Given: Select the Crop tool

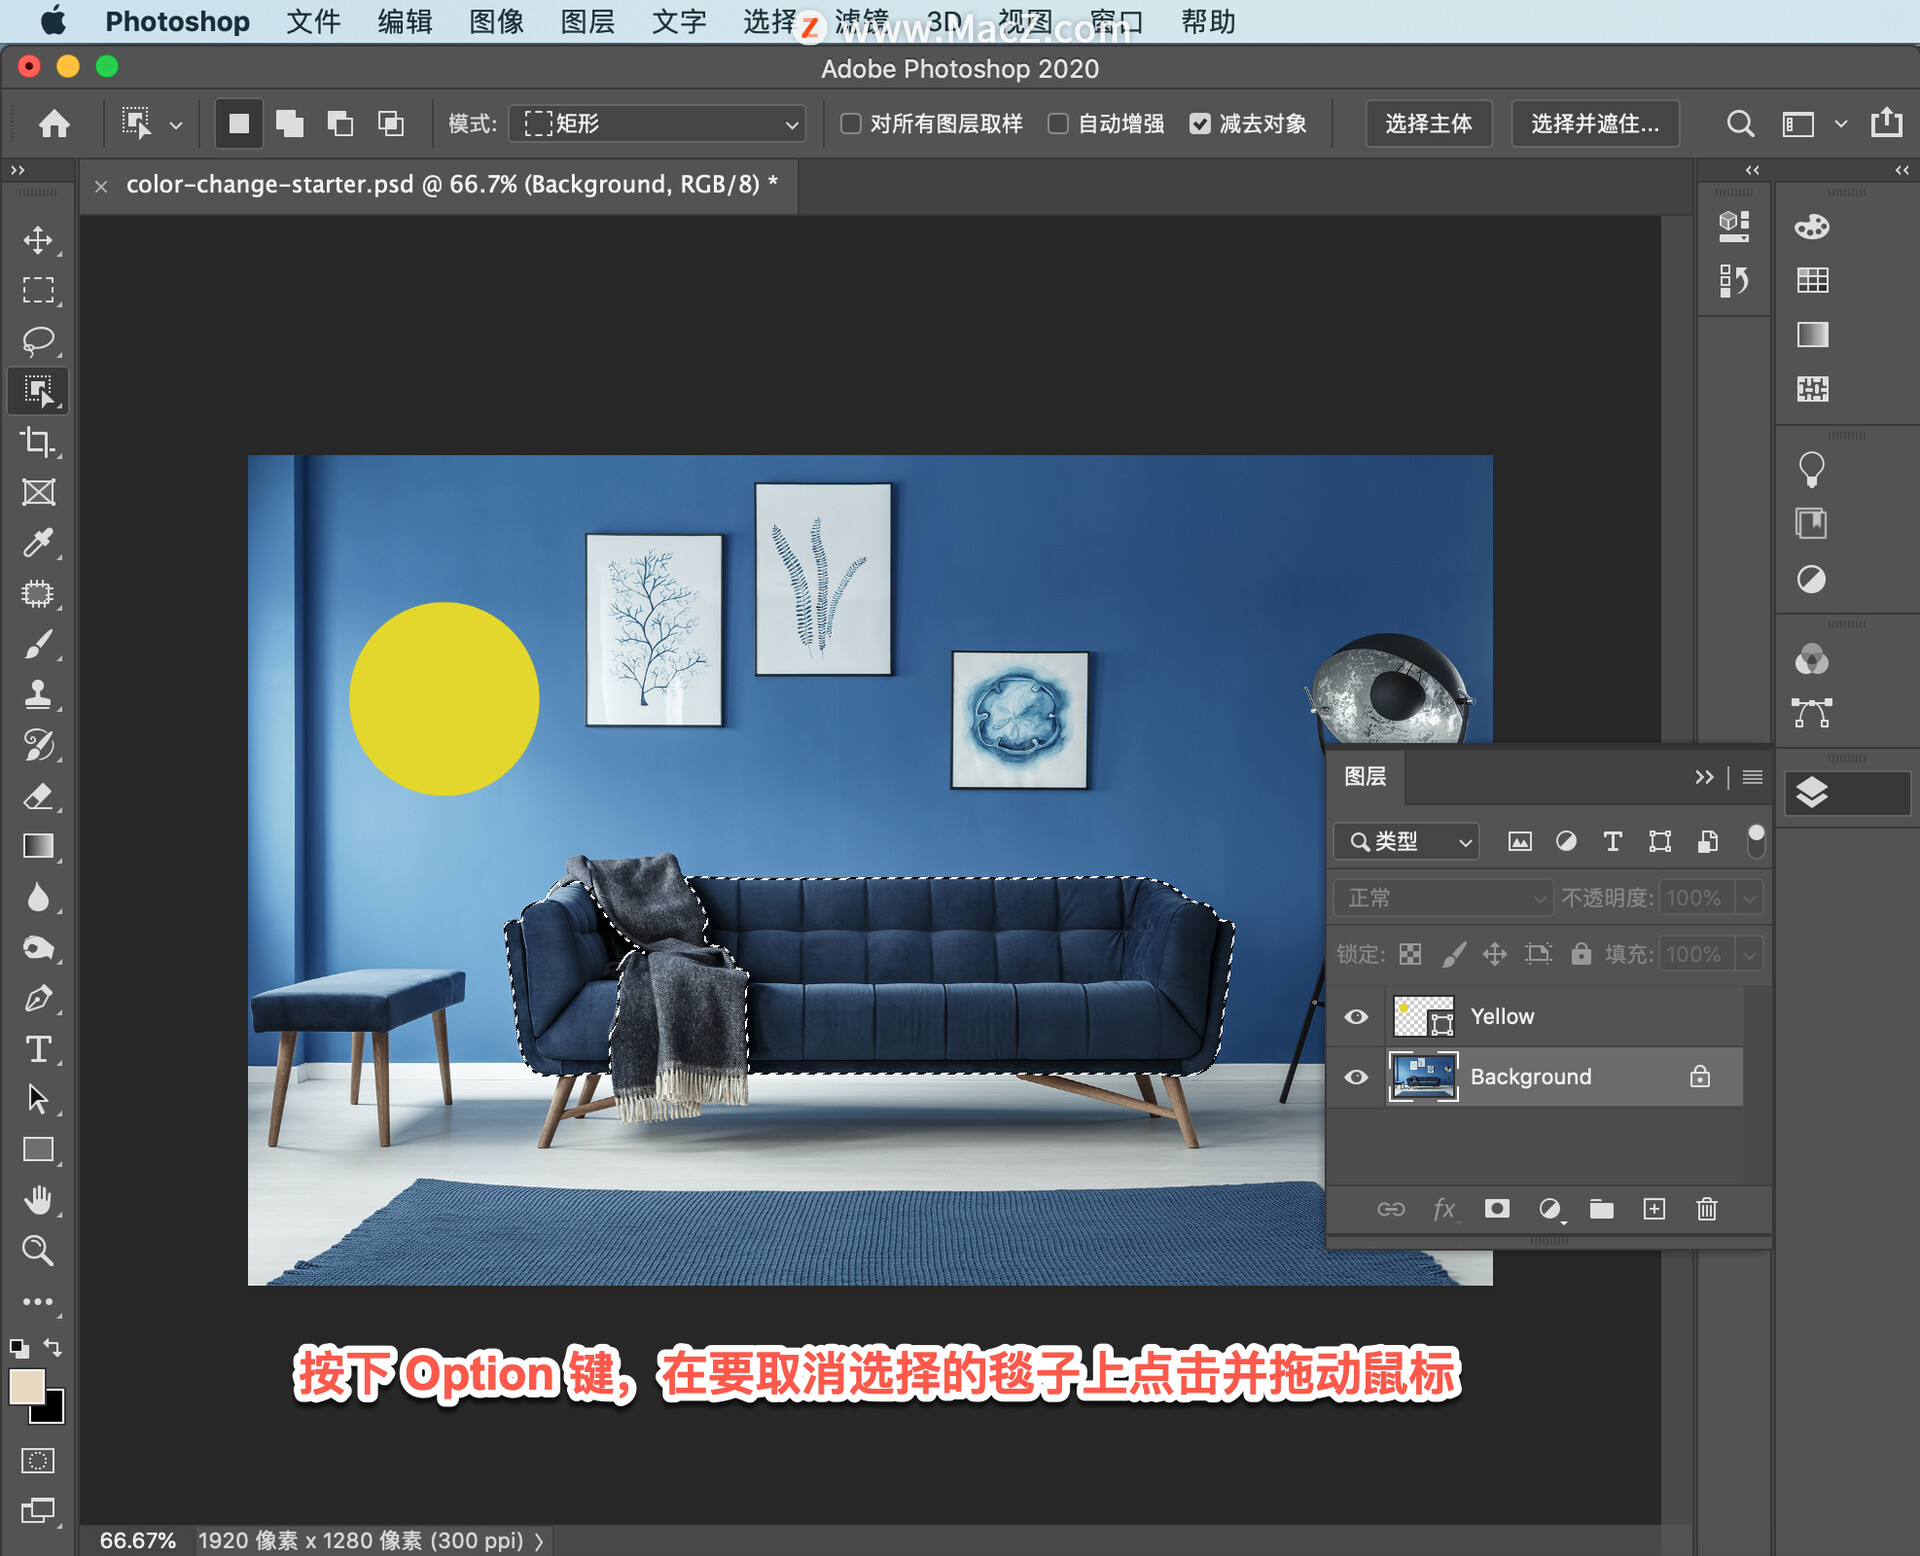Looking at the screenshot, I should tap(38, 442).
